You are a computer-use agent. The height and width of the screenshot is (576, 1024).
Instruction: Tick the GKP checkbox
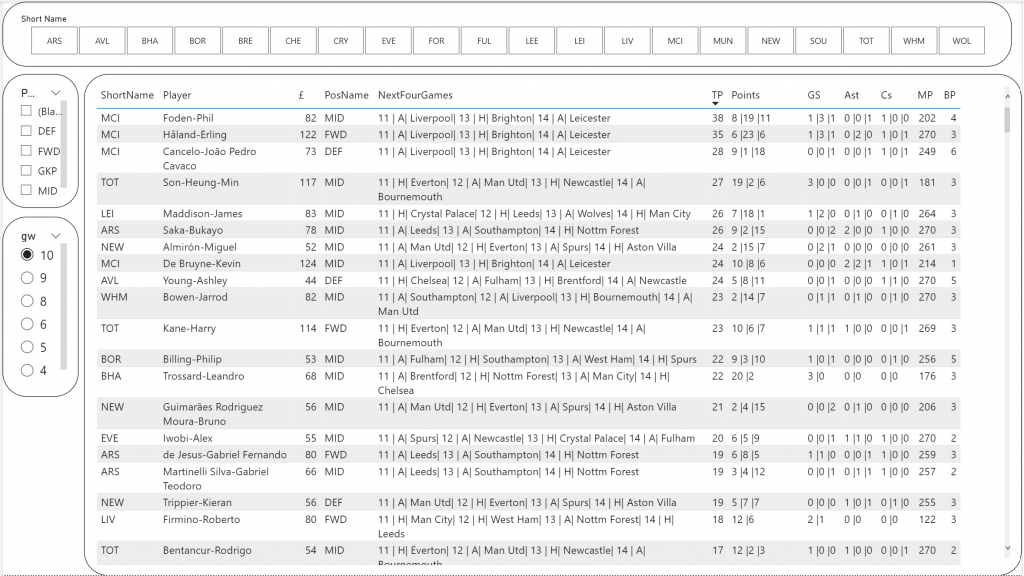point(28,171)
